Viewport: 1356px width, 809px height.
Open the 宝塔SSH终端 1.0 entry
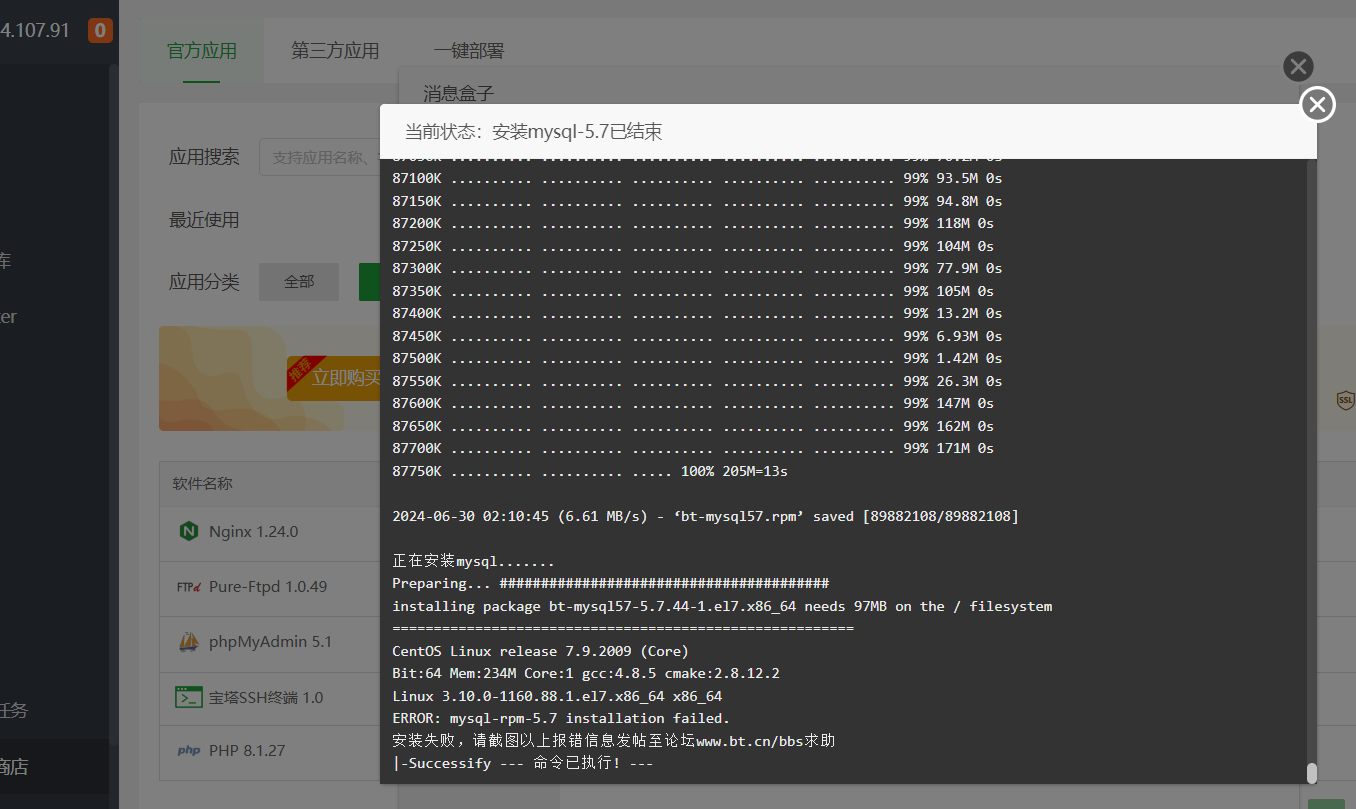pyautogui.click(x=266, y=697)
